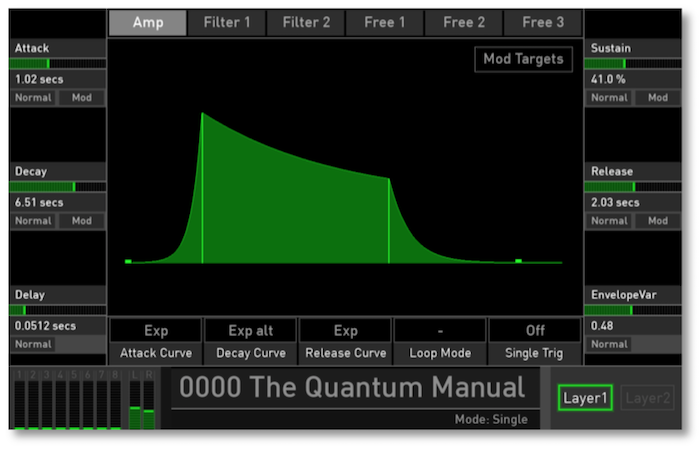Open the Decay Curve Exp alt selector
Screen dimensions: 700x449
pos(250,331)
